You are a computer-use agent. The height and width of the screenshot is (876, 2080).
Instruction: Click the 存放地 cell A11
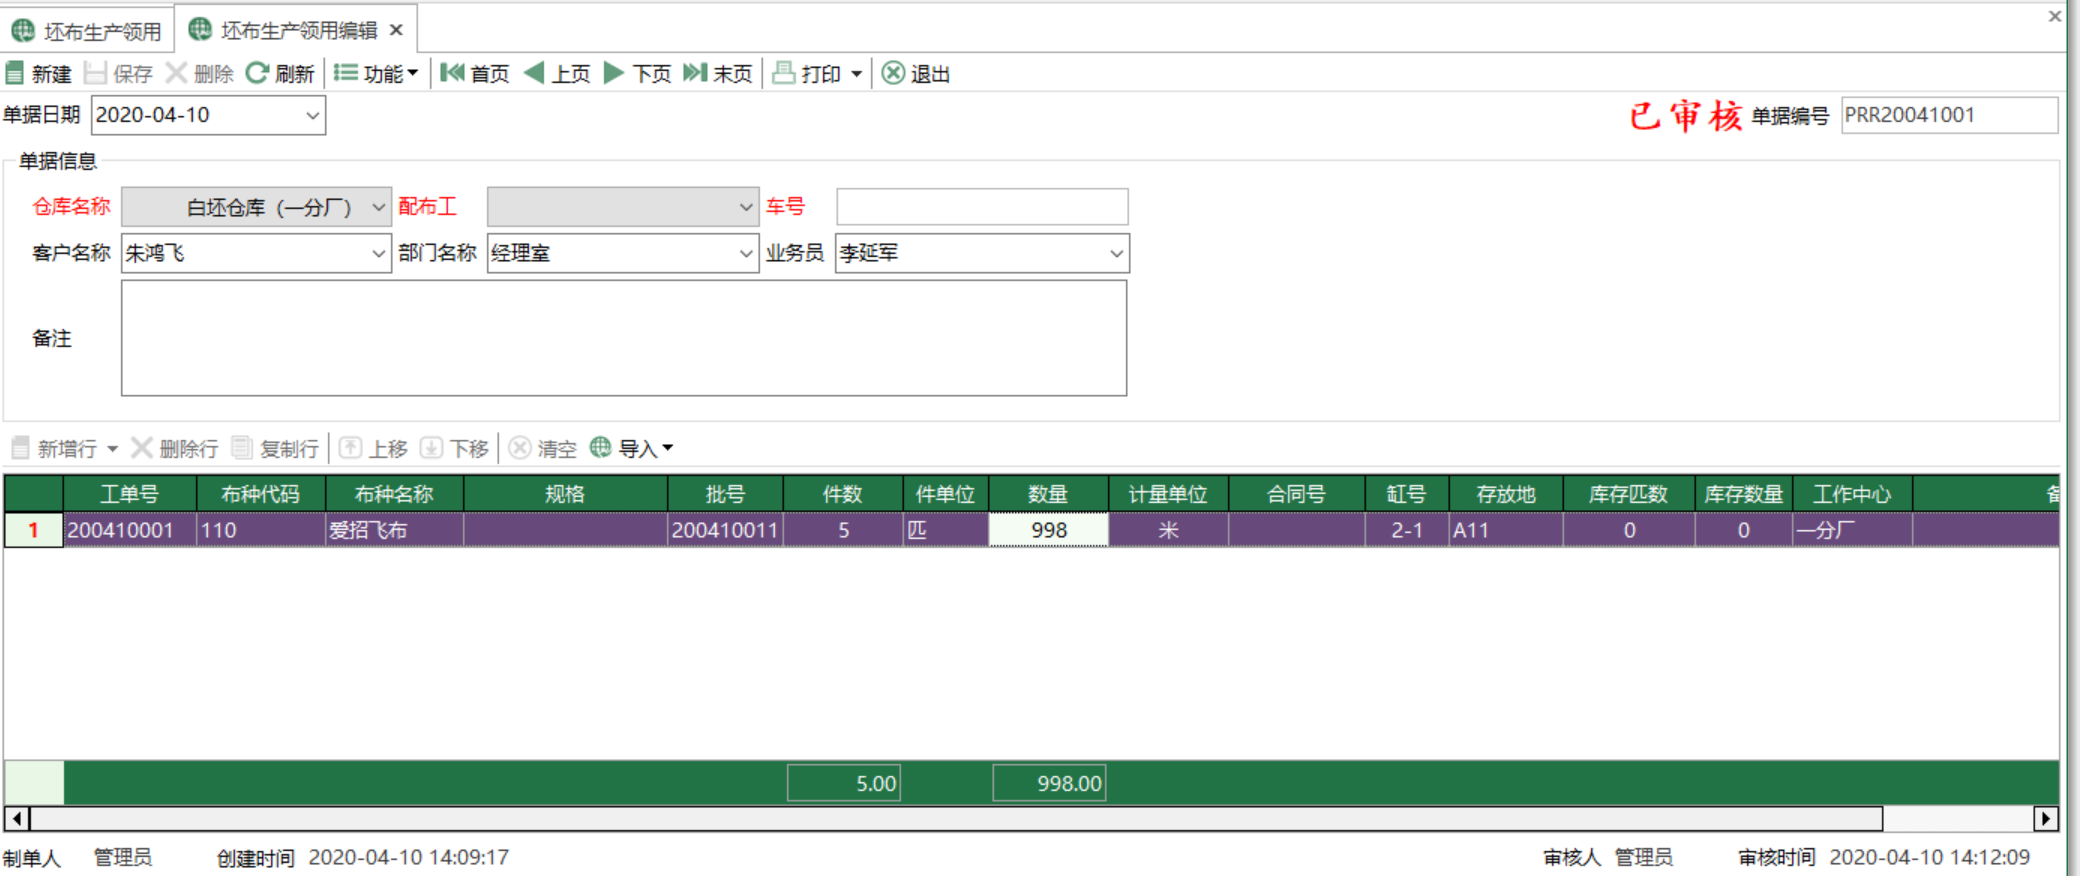click(1506, 530)
